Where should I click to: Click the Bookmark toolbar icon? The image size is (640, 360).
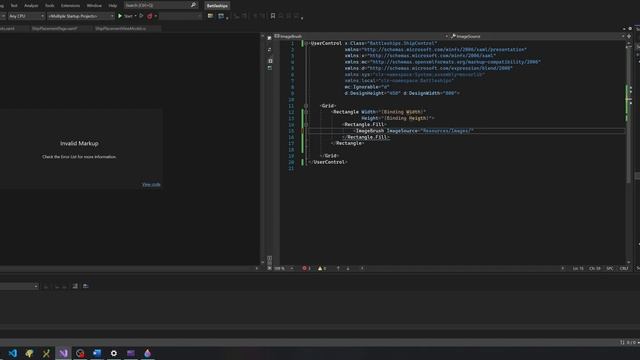point(273,16)
